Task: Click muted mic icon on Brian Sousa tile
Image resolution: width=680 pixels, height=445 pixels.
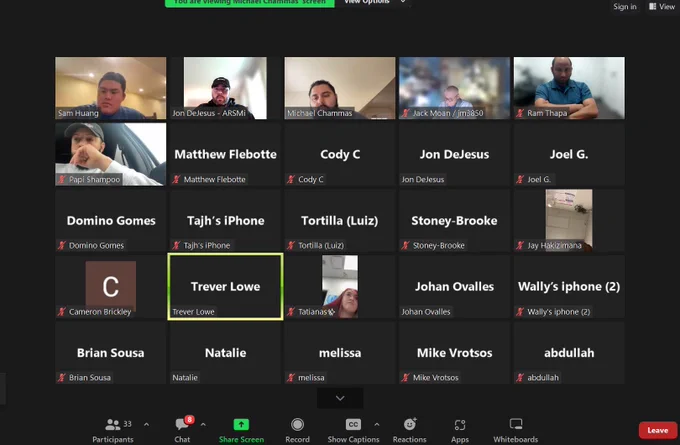Action: click(62, 377)
